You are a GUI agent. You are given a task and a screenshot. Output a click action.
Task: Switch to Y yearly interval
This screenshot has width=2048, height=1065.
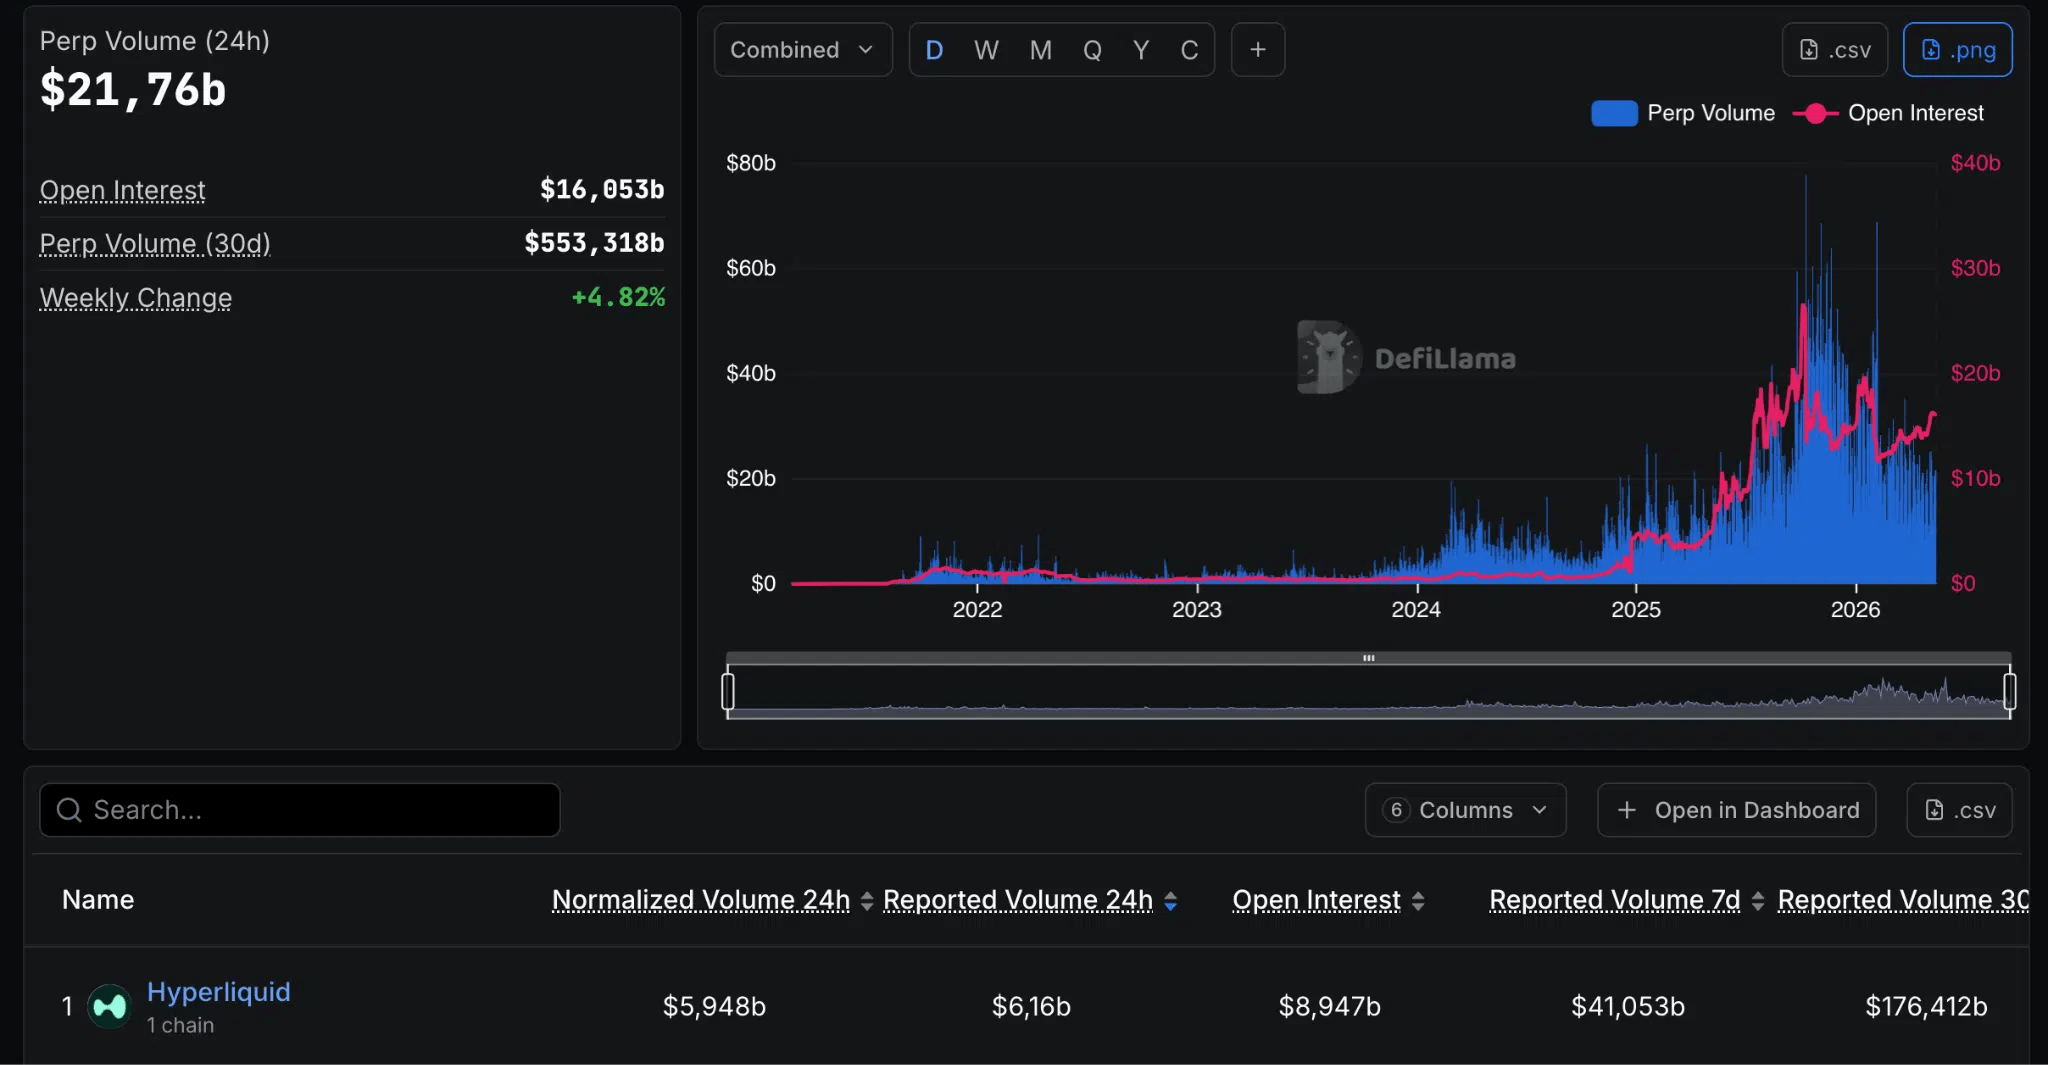[x=1141, y=50]
